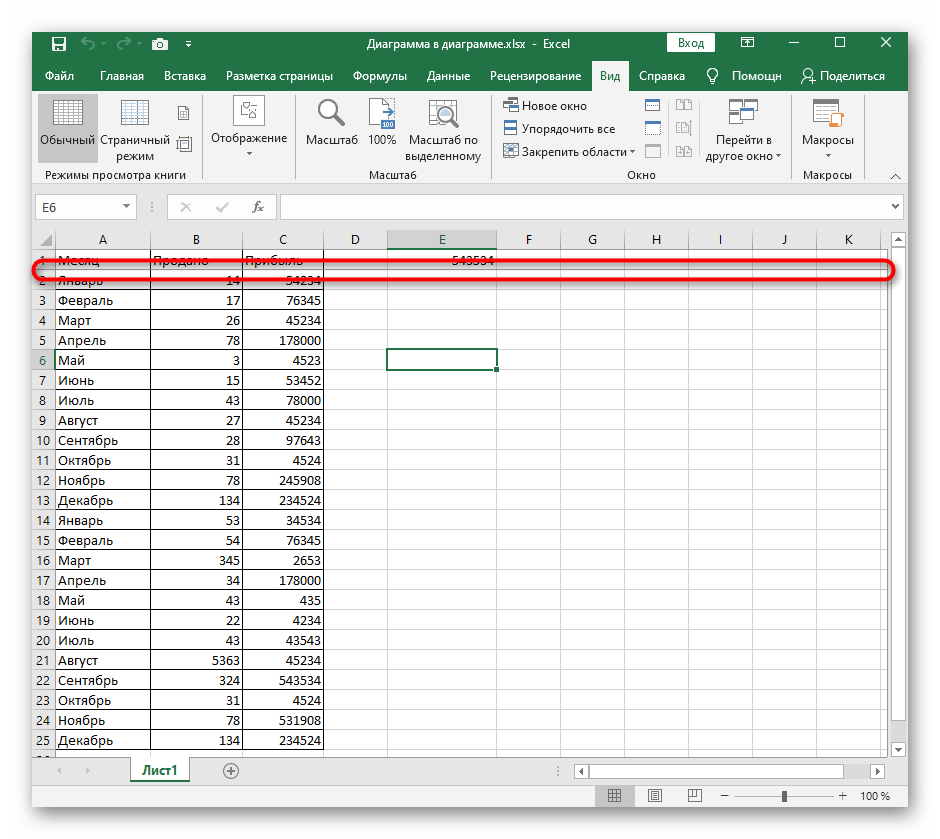Screen dimensions: 940x839
Task: Click the Вход sign-in button
Action: 691,43
